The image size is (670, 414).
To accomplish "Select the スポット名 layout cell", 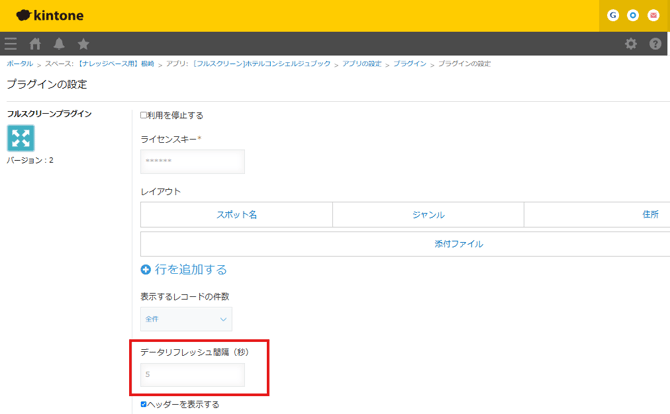I will coord(237,215).
